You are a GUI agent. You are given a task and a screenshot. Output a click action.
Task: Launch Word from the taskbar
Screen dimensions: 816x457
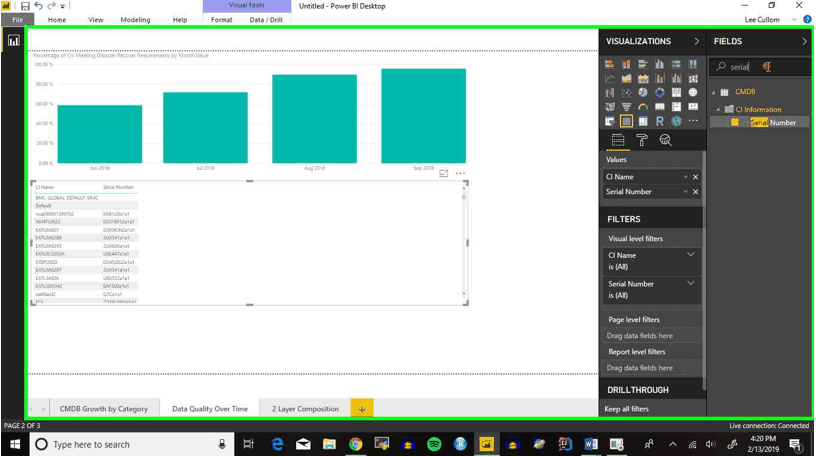tap(591, 444)
